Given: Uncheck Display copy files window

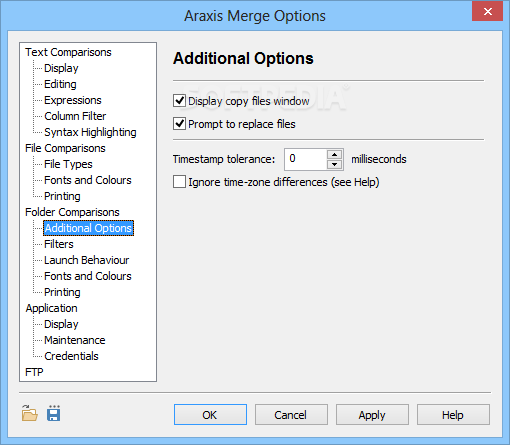Looking at the screenshot, I should [179, 101].
